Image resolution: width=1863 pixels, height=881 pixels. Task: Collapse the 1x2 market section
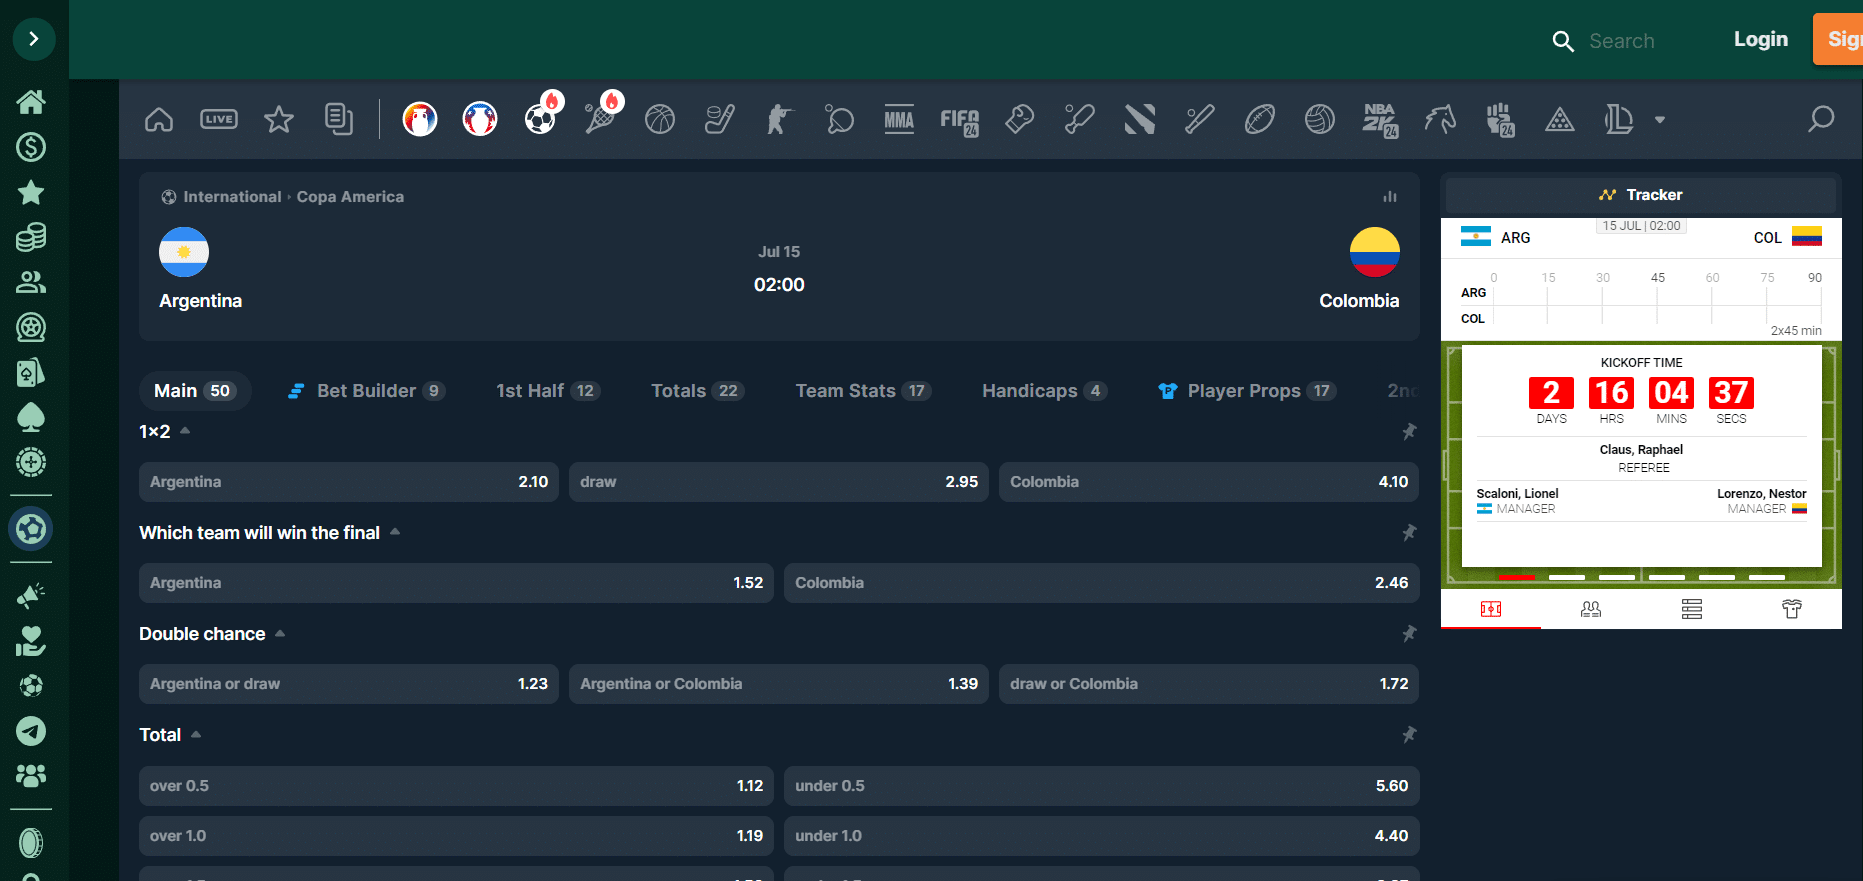point(185,431)
